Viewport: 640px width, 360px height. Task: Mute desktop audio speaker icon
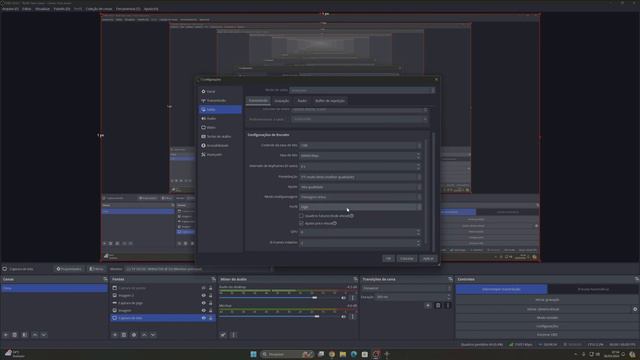[343, 298]
